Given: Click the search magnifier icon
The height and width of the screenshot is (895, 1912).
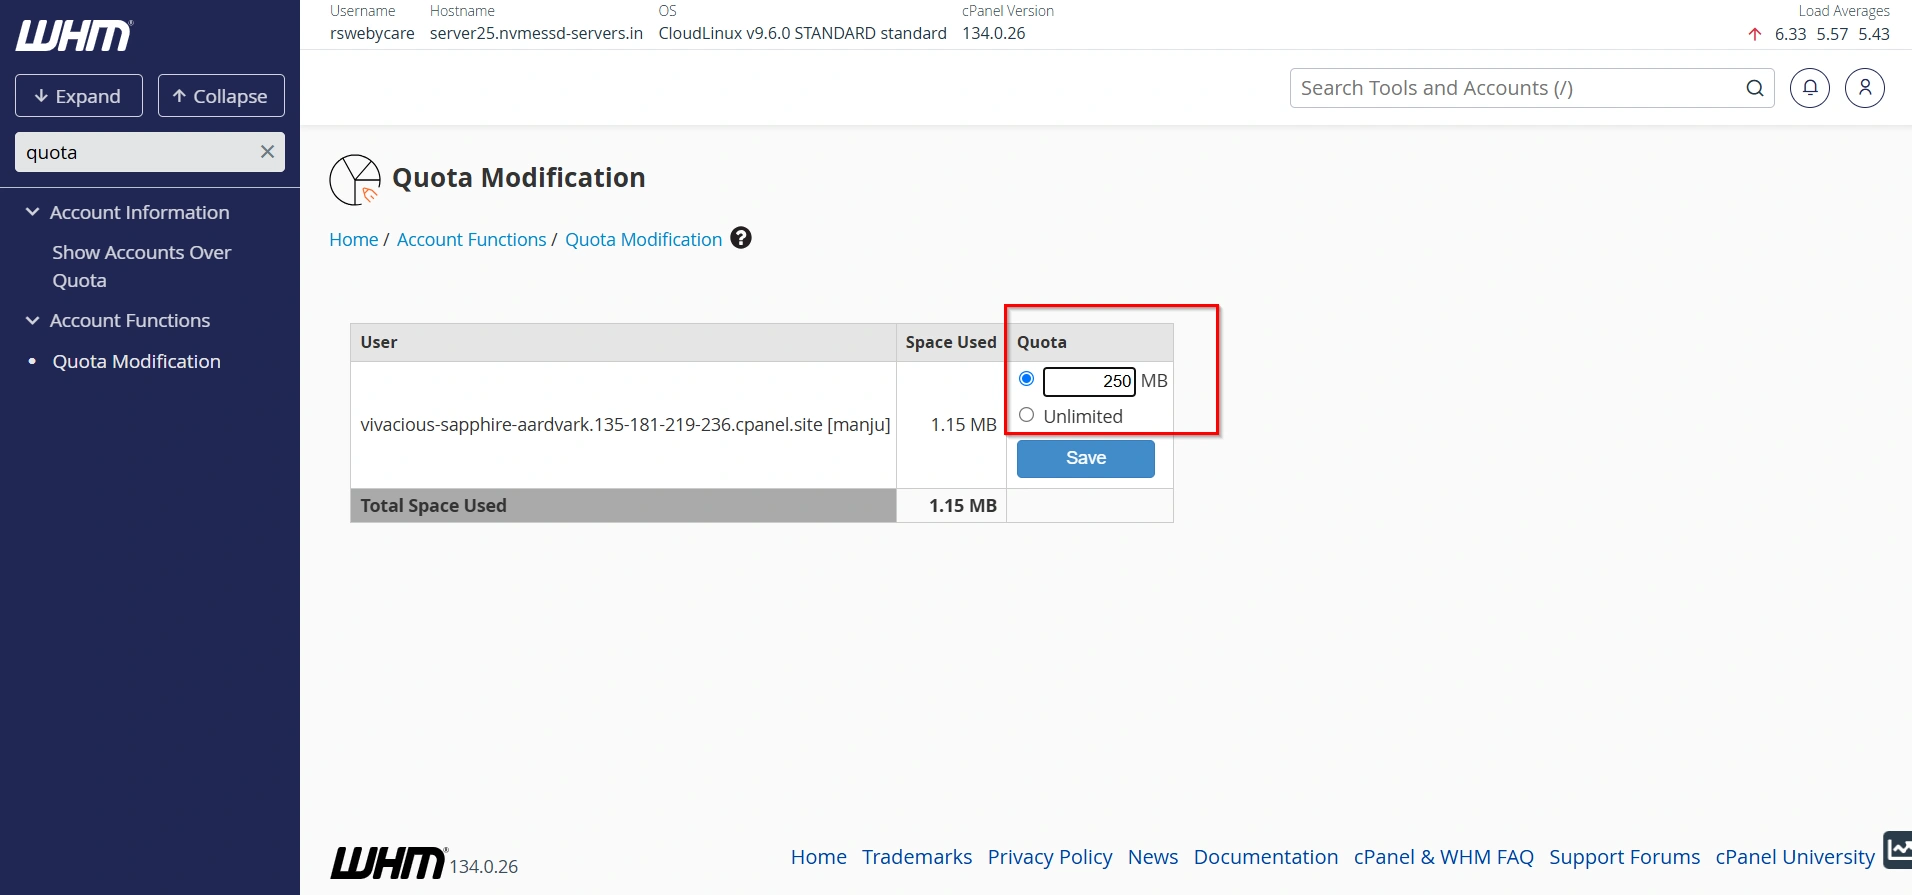Looking at the screenshot, I should click(x=1754, y=88).
